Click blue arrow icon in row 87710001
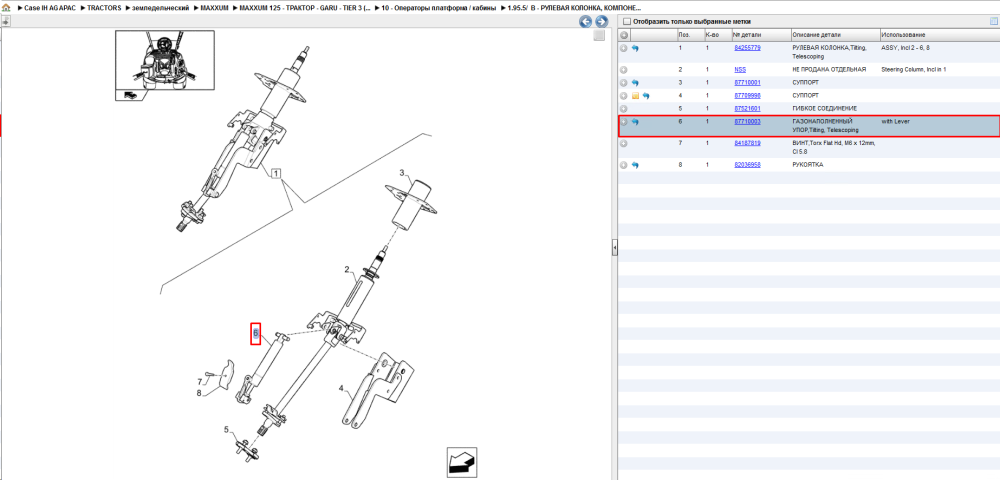 click(x=635, y=83)
